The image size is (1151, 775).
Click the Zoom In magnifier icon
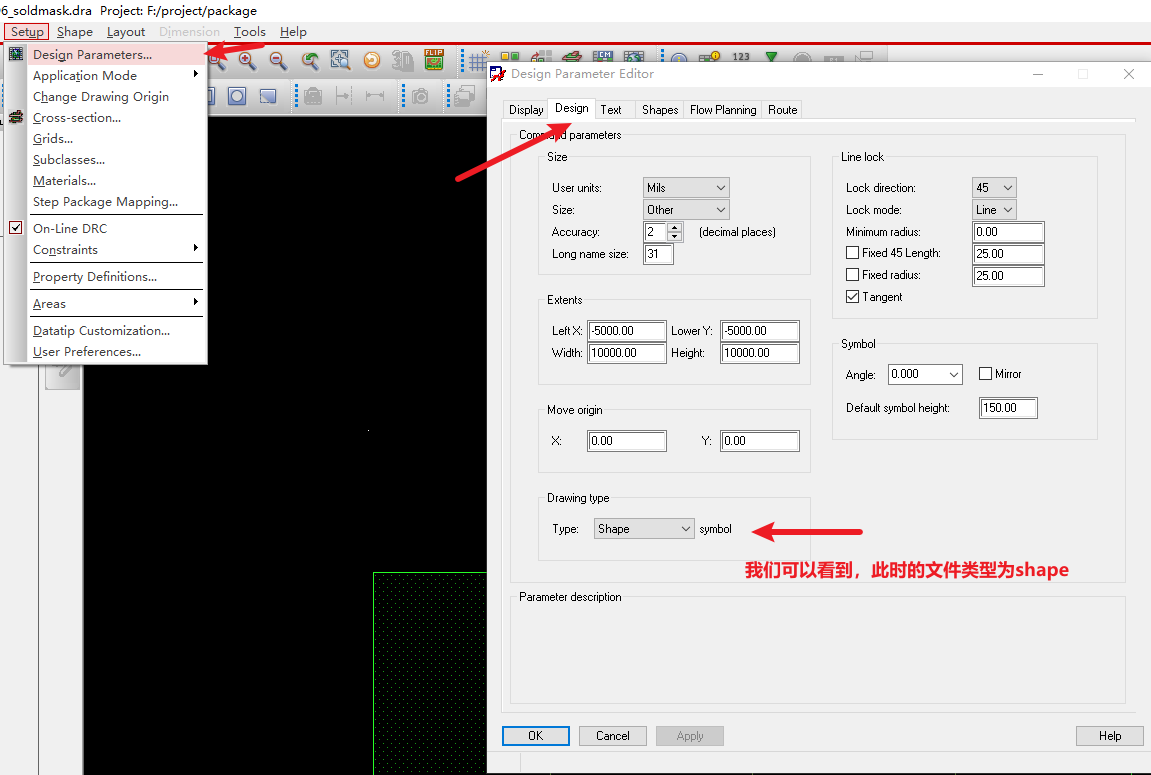246,60
